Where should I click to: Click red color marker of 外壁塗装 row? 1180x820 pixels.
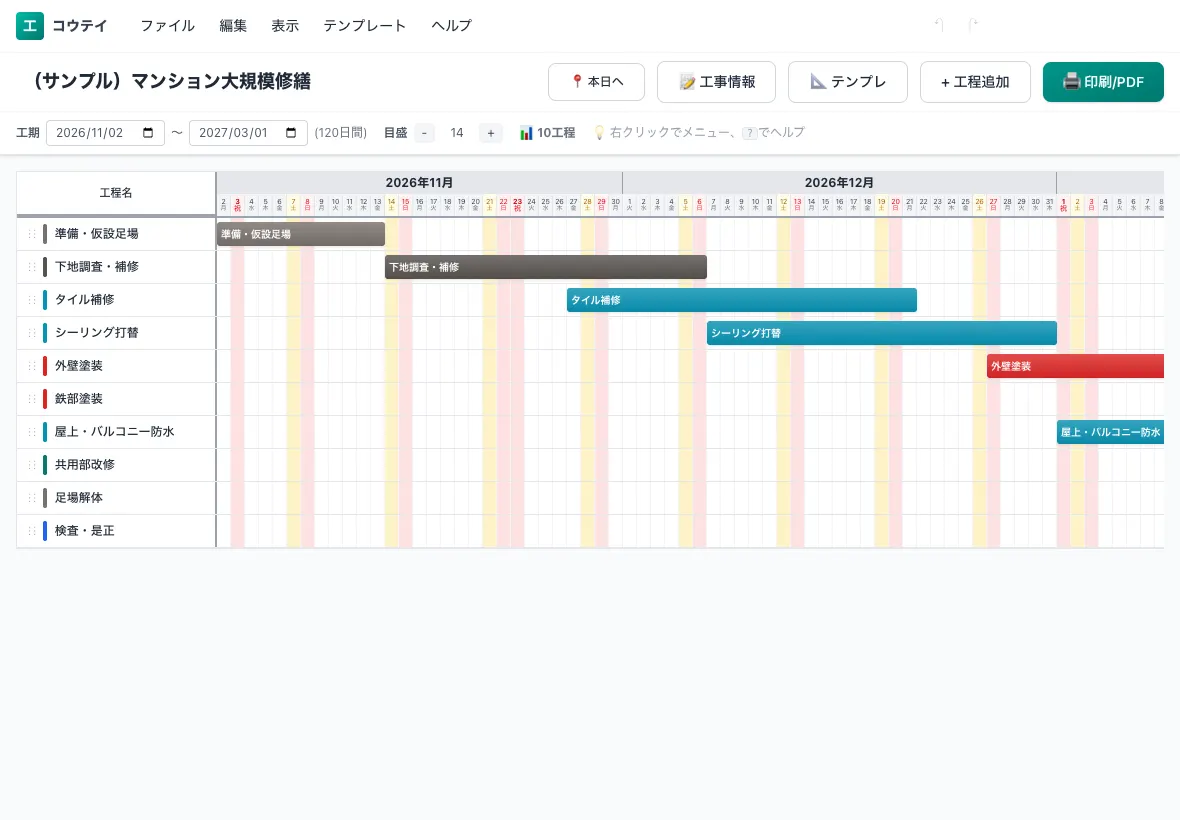pyautogui.click(x=45, y=366)
